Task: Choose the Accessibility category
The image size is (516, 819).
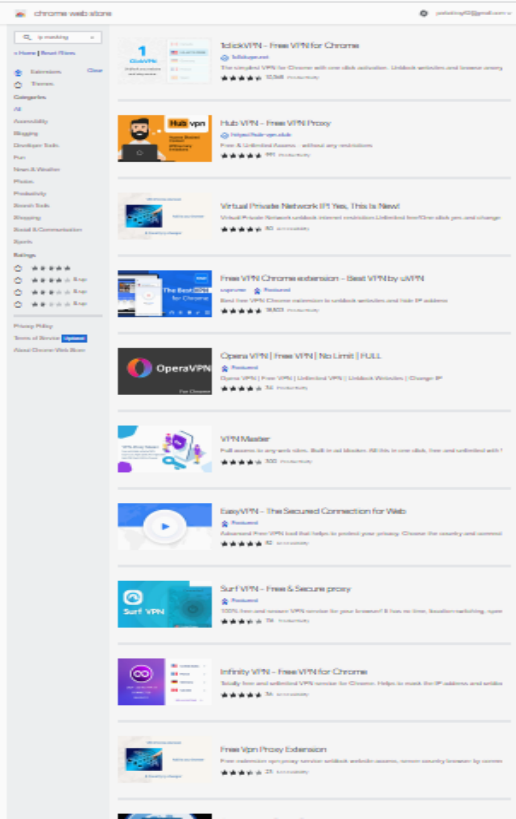Action: [30, 121]
